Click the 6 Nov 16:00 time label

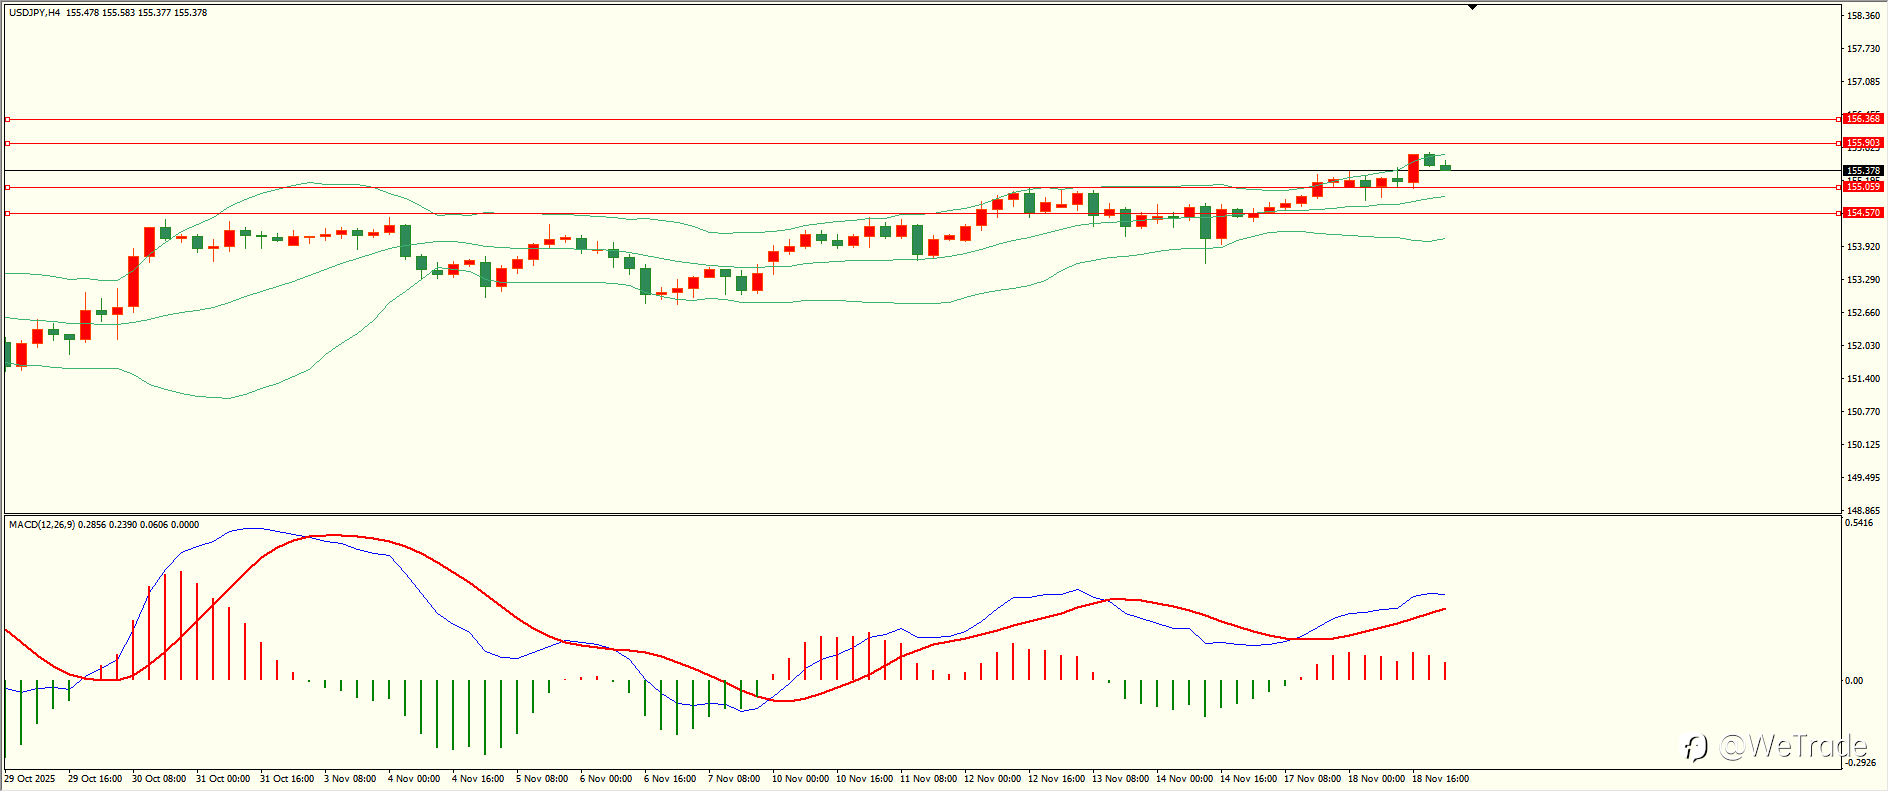coord(670,779)
